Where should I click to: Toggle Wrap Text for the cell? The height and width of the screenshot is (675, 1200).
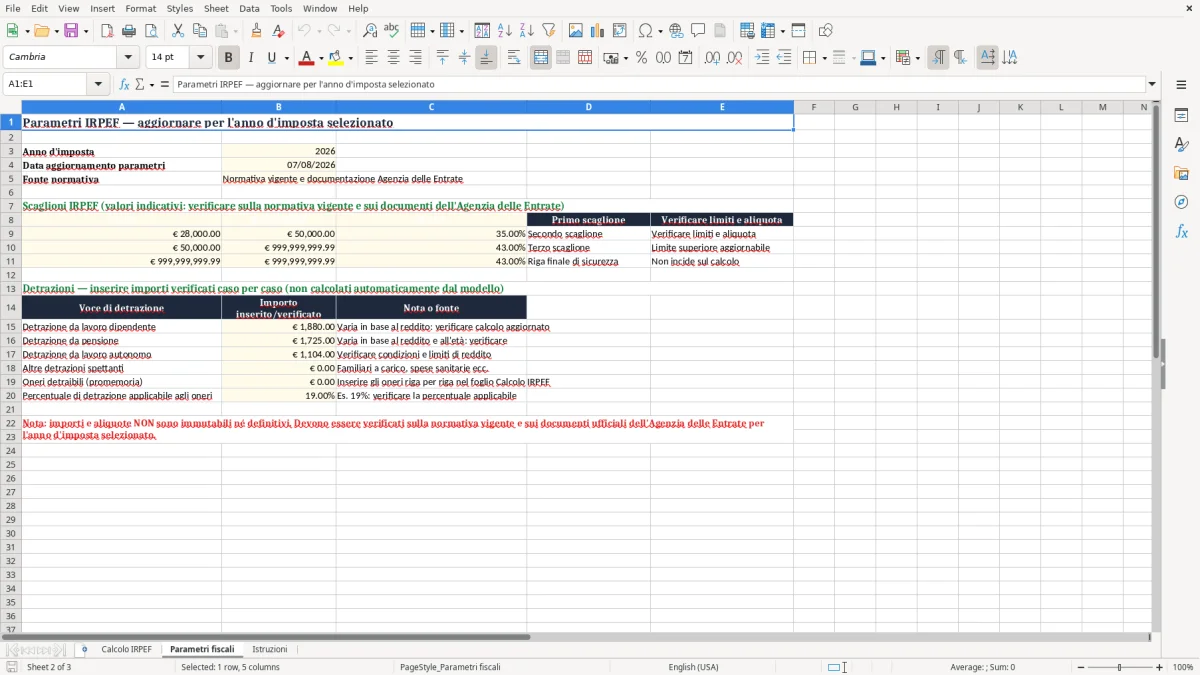click(x=514, y=58)
